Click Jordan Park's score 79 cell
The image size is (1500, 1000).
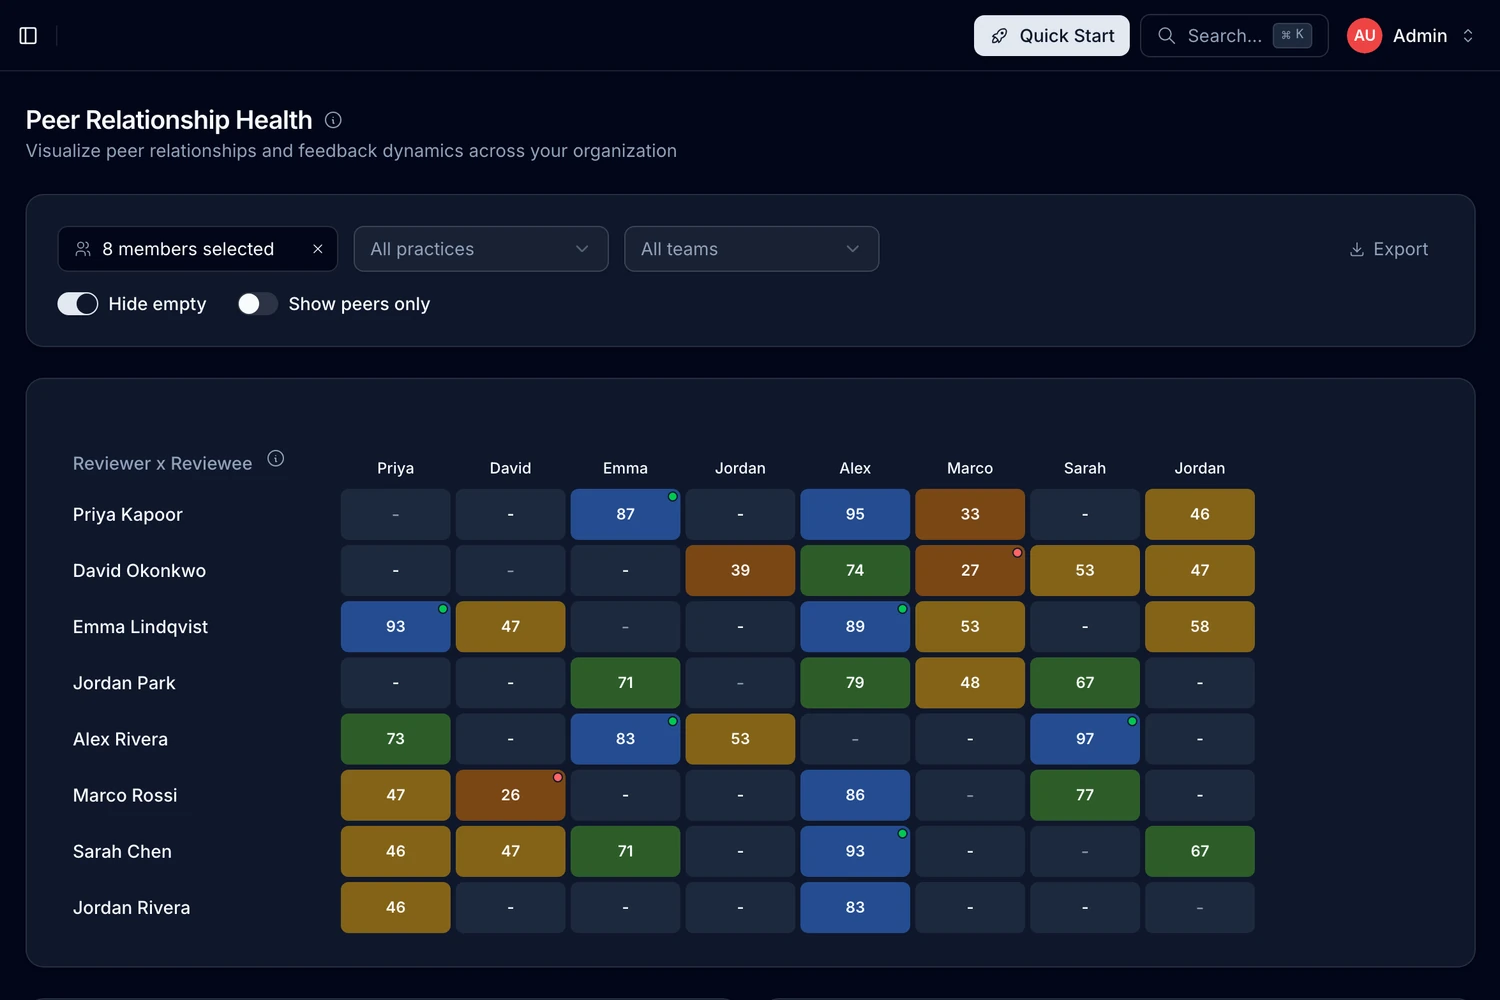pos(855,683)
